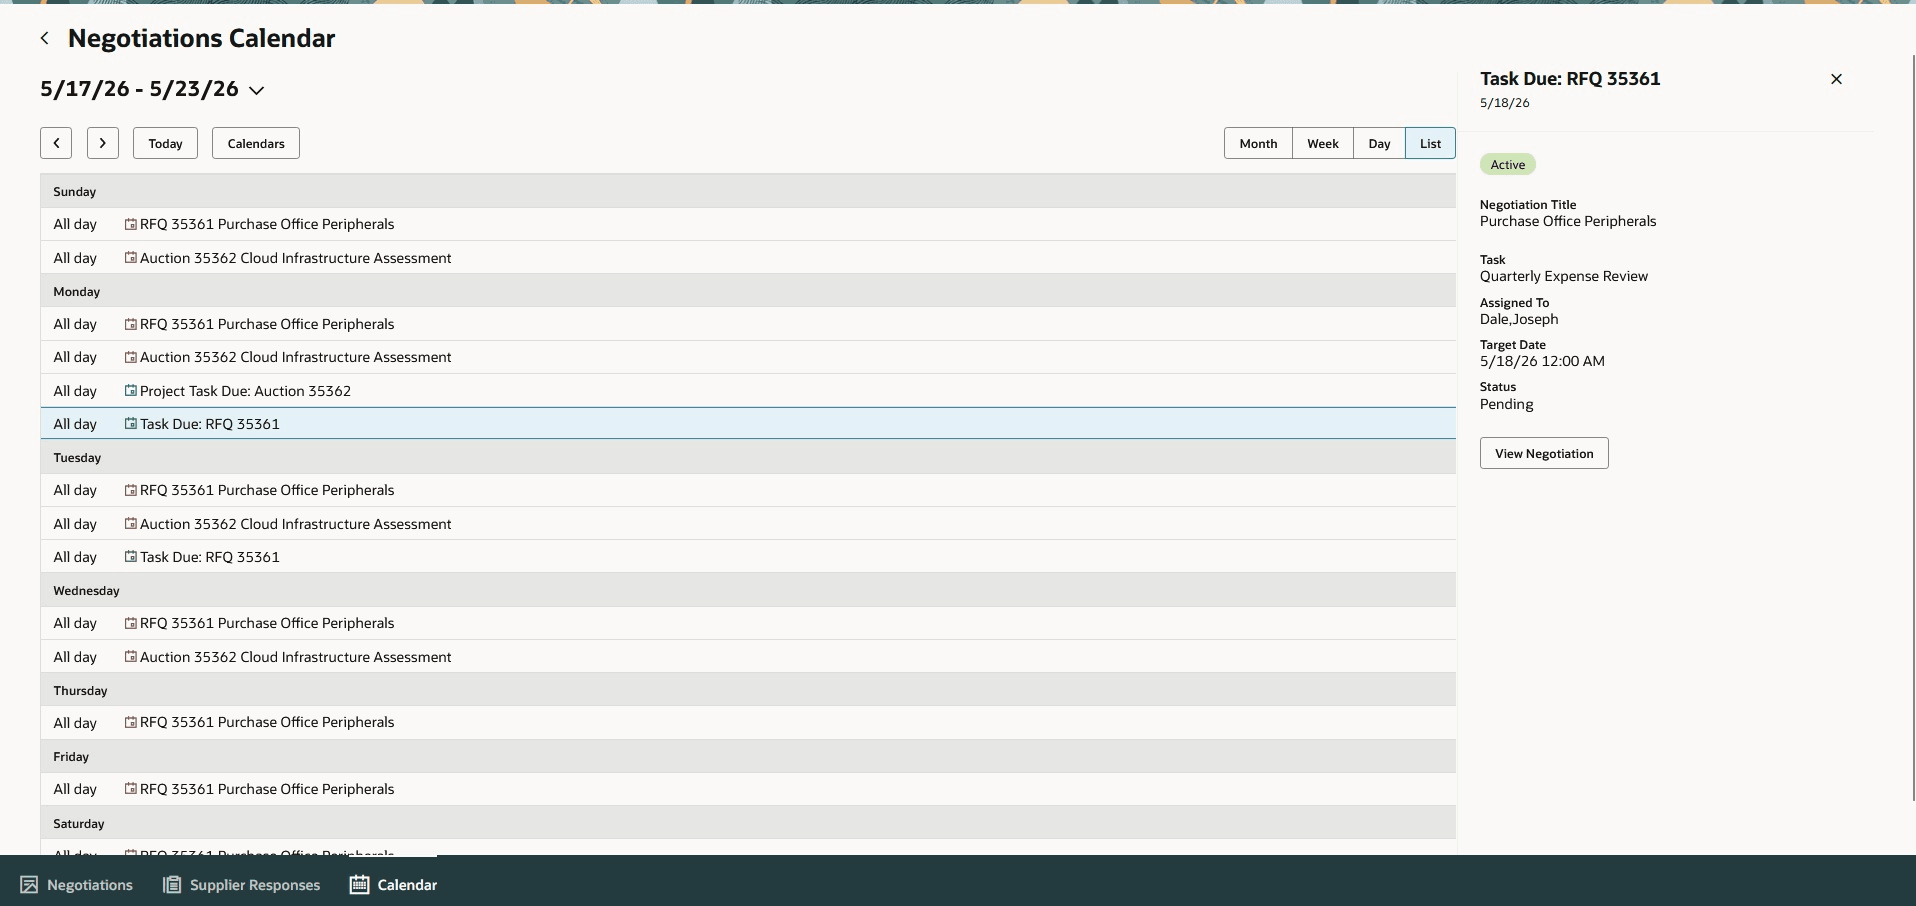Click the Pending status value

1506,404
